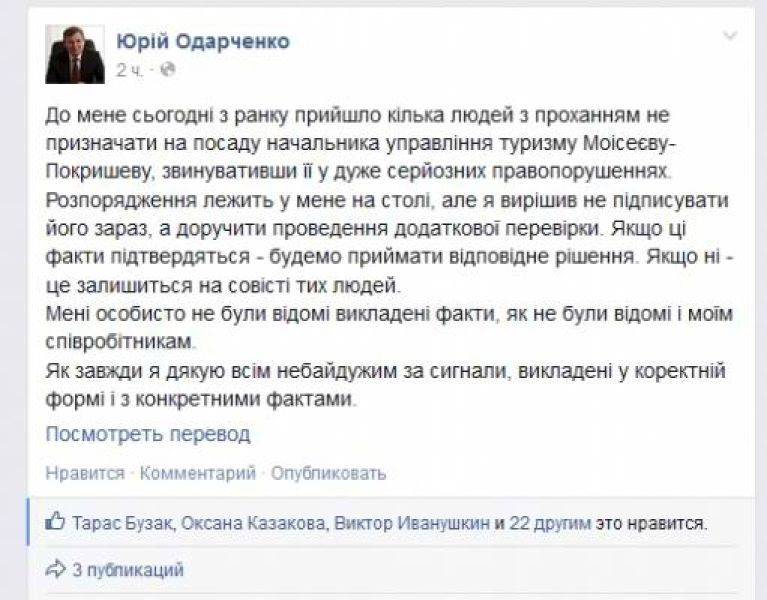Click 'Посмотреть перевод' to translate the post

148,434
